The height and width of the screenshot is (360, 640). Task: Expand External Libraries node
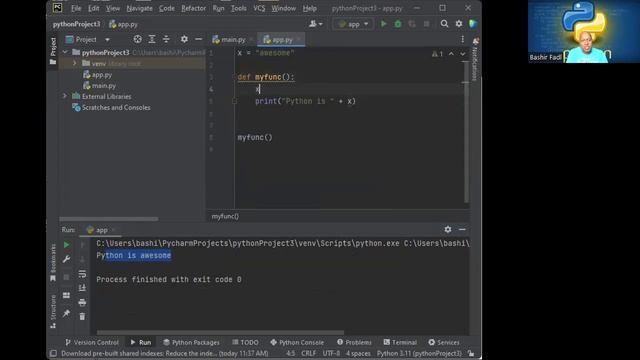(x=65, y=96)
